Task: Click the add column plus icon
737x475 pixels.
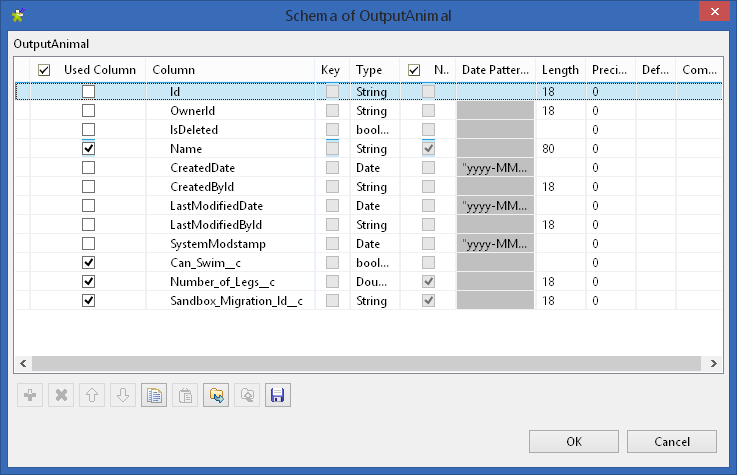Action: click(x=30, y=395)
